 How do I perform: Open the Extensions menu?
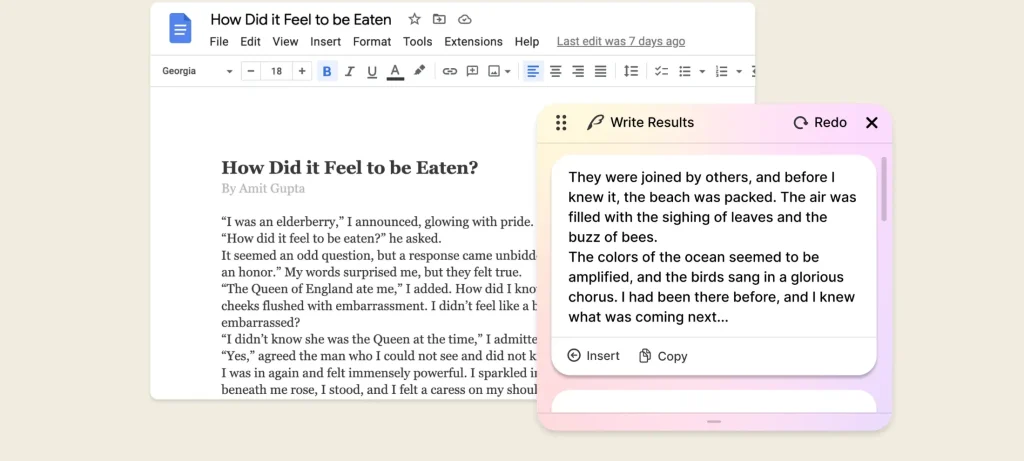coord(473,41)
